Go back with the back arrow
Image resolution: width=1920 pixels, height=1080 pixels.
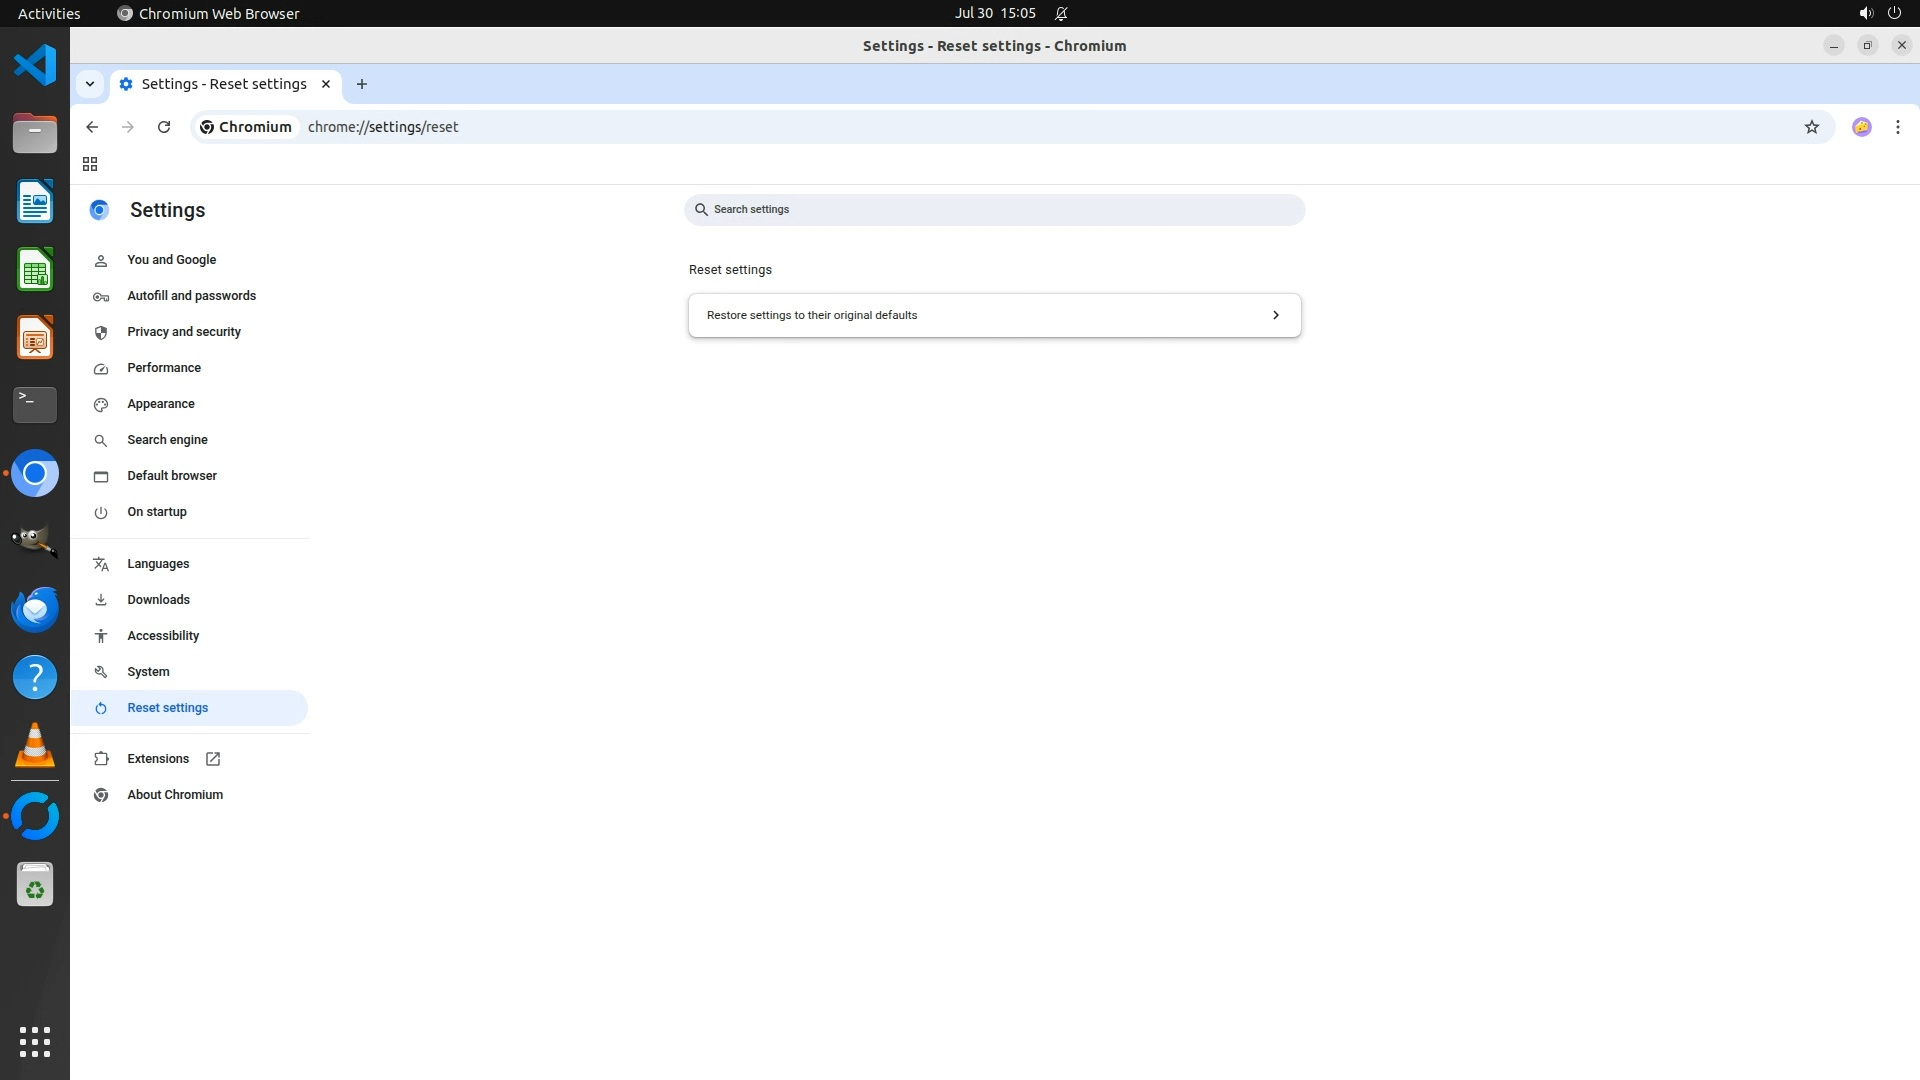point(92,127)
